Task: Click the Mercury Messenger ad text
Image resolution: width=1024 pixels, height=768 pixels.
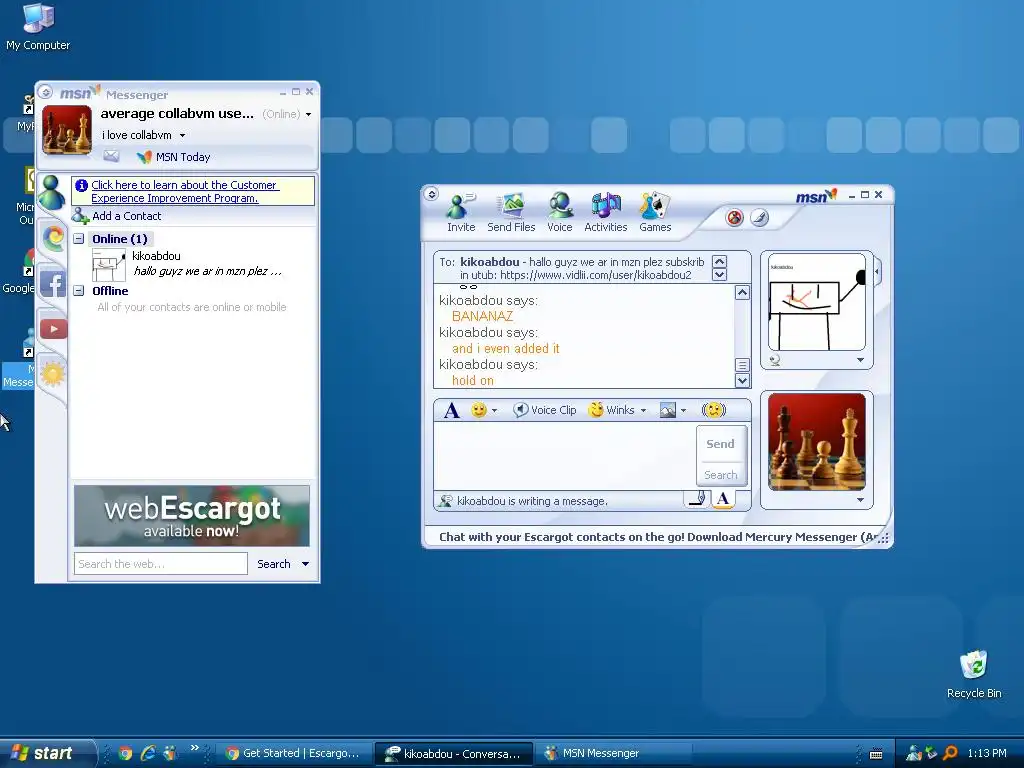Action: (x=658, y=537)
